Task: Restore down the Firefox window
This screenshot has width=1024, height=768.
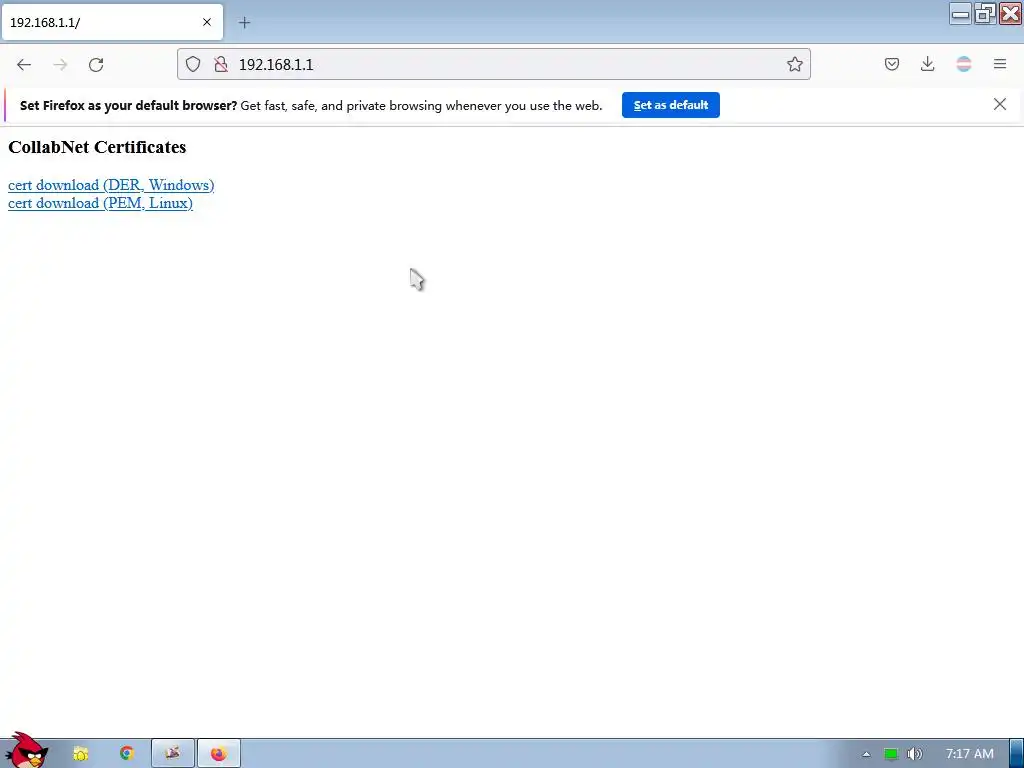Action: (985, 14)
